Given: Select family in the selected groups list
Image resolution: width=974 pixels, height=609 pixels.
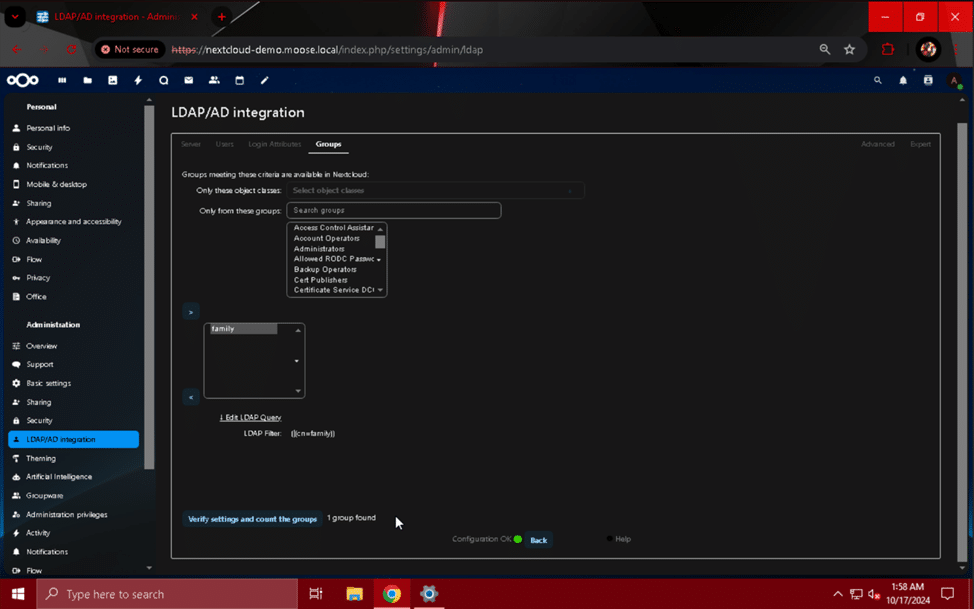Looking at the screenshot, I should (243, 329).
